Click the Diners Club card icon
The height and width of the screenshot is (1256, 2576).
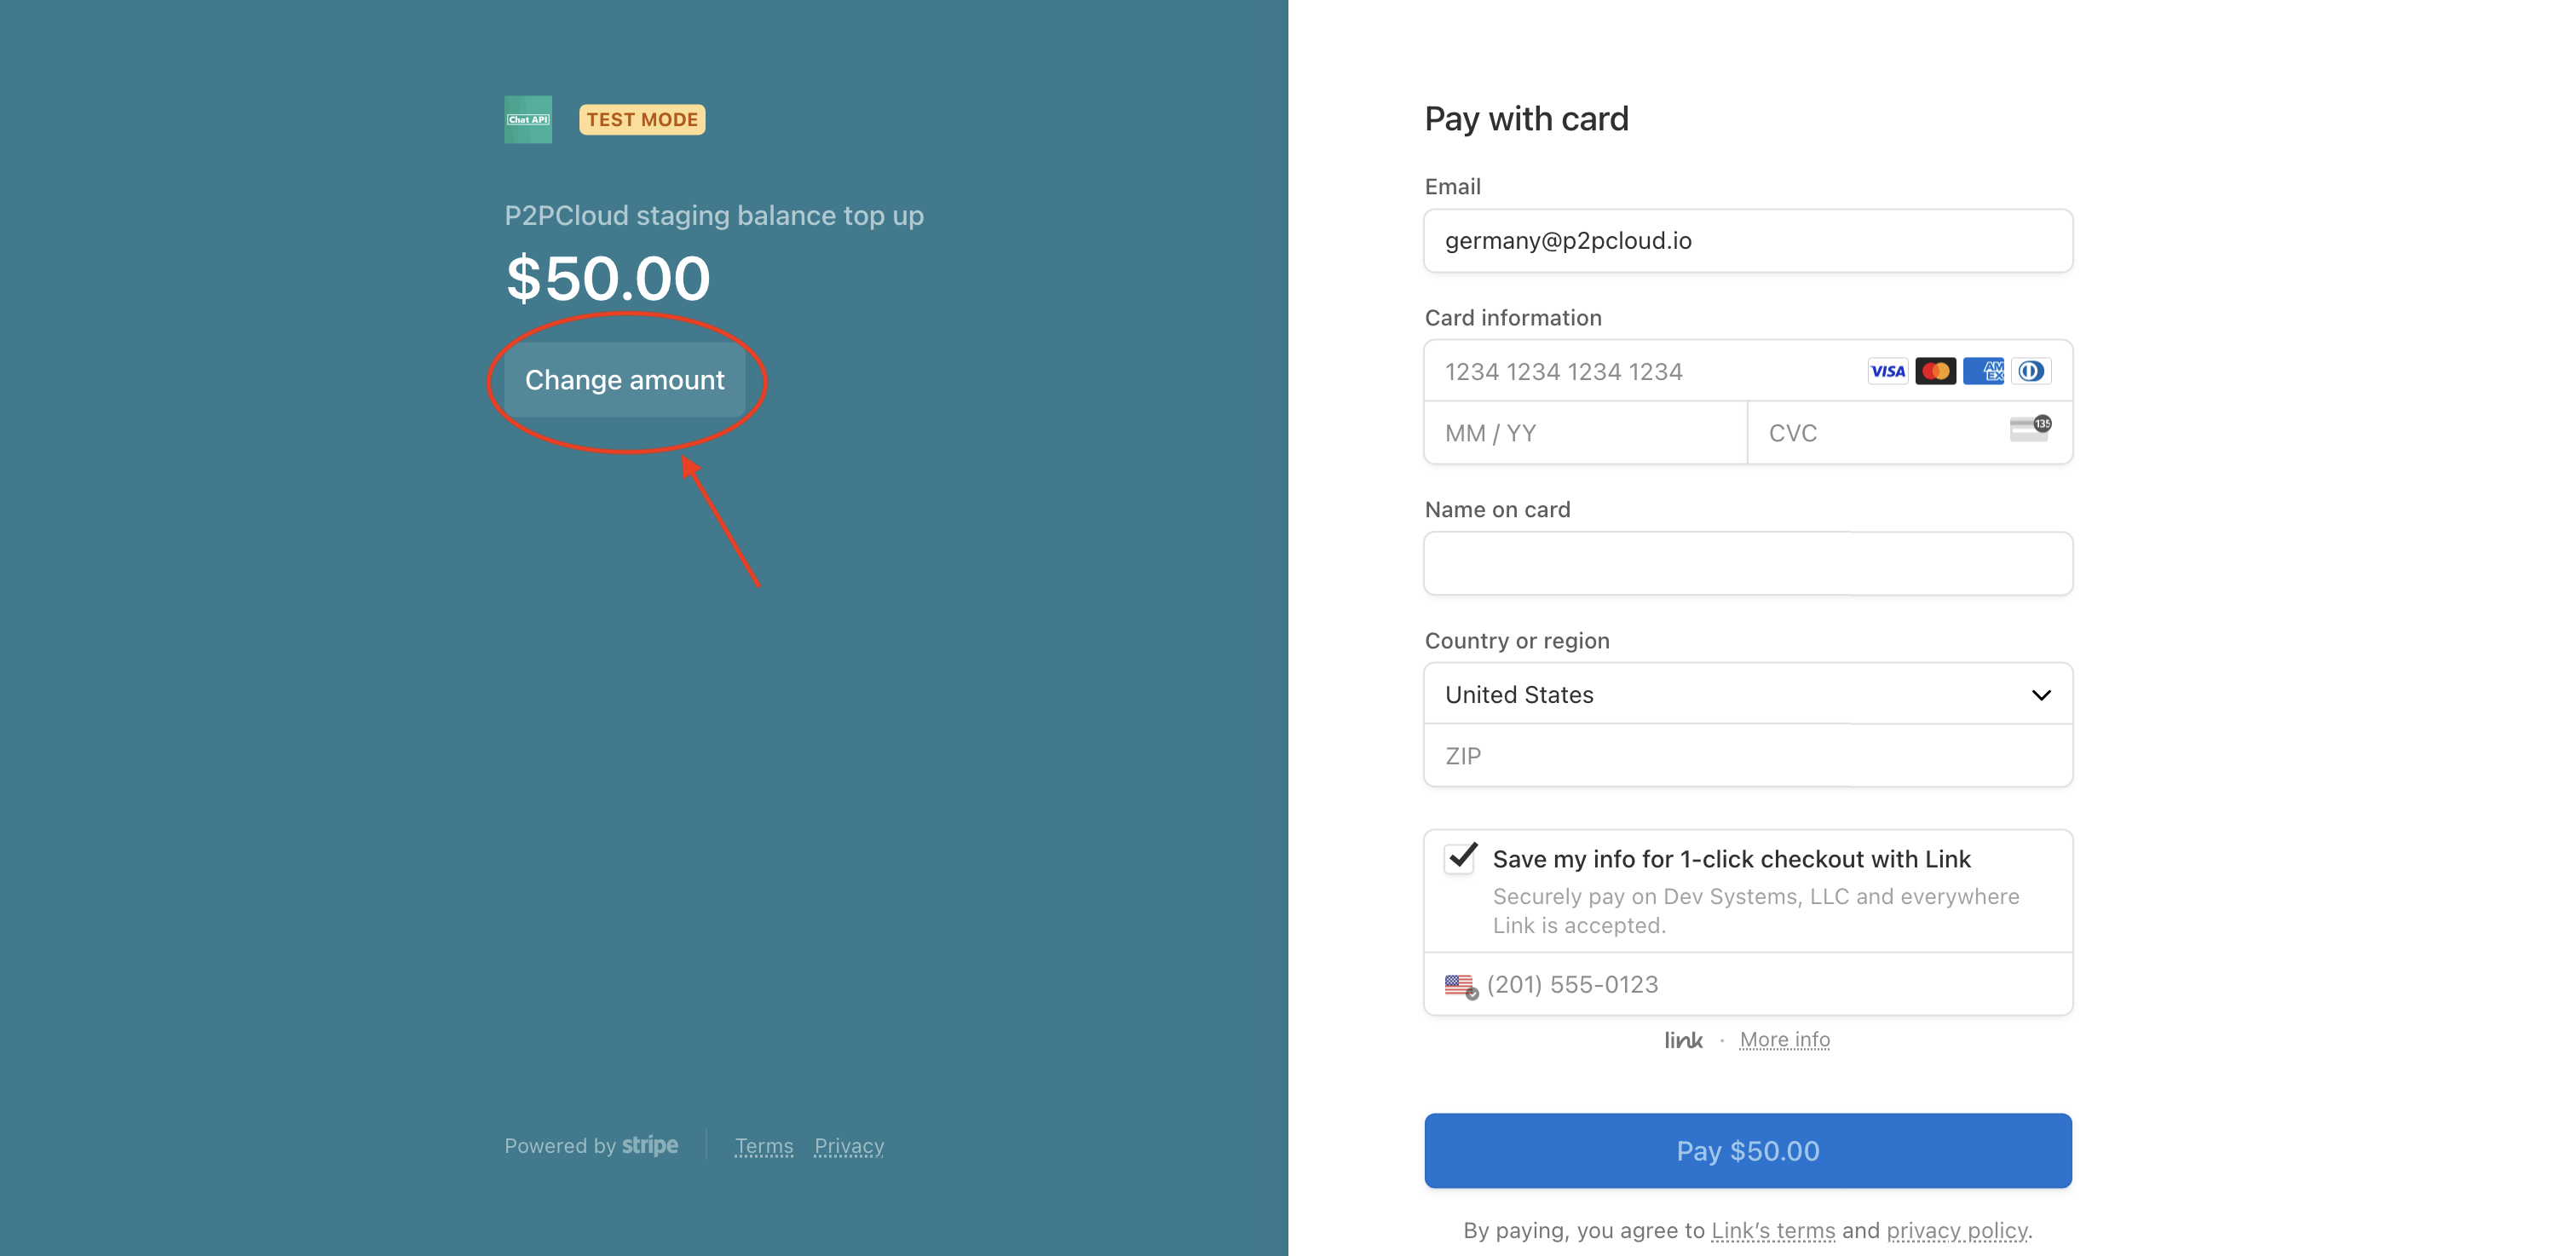pyautogui.click(x=2031, y=372)
